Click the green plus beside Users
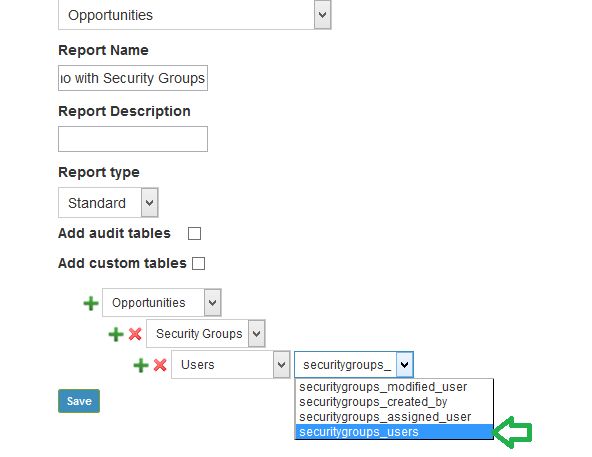 [x=141, y=365]
